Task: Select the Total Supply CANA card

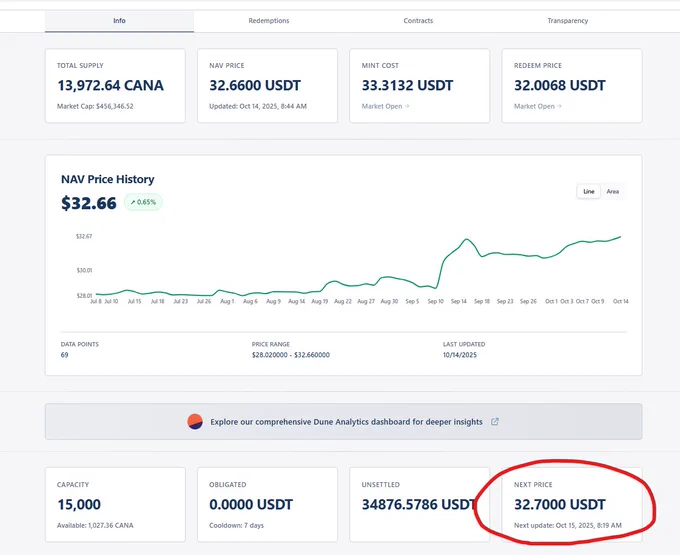Action: (115, 85)
